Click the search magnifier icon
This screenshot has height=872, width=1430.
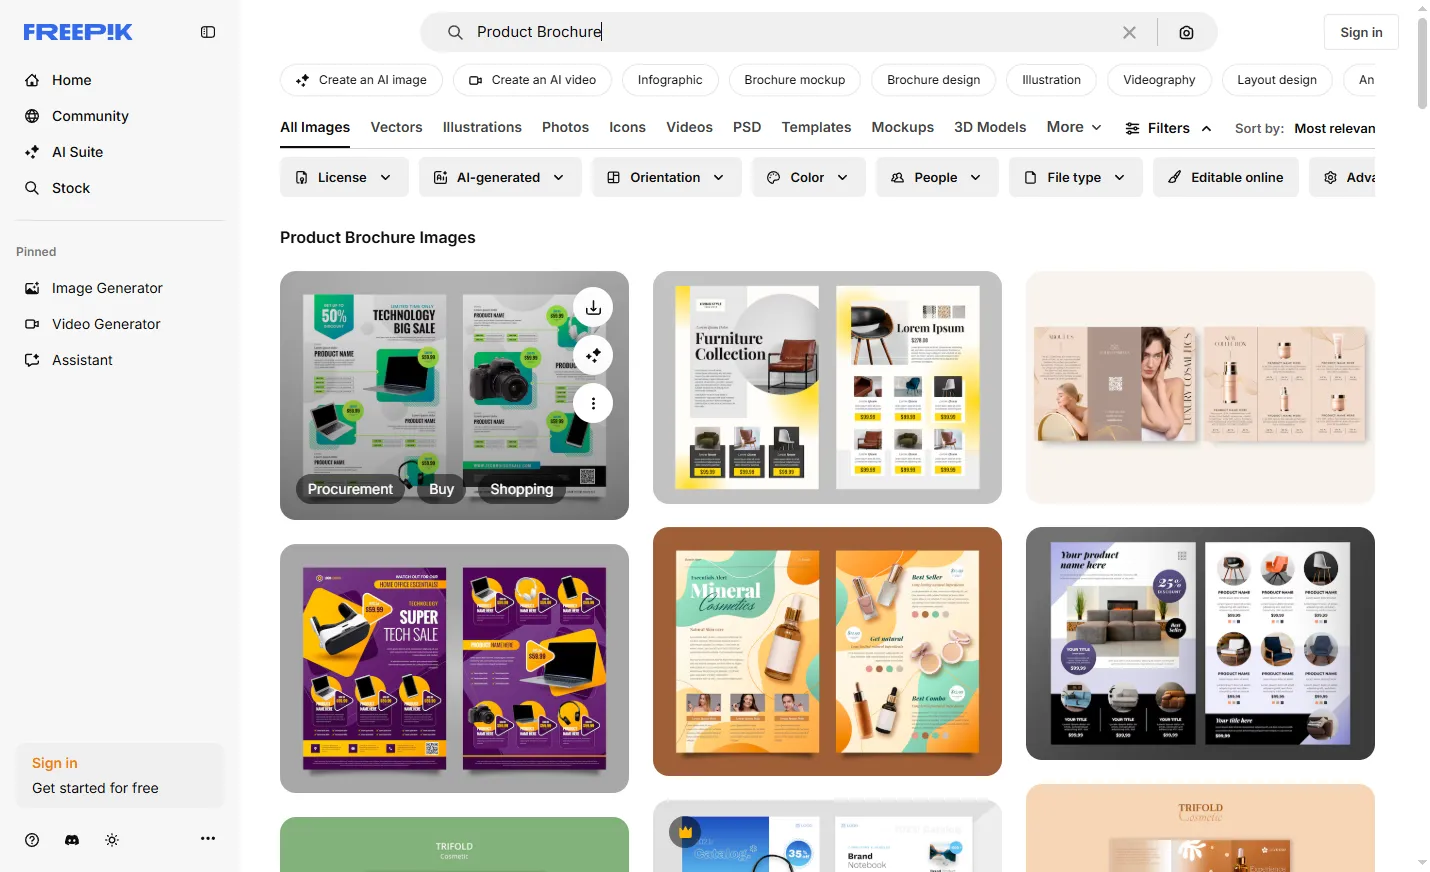(x=455, y=32)
